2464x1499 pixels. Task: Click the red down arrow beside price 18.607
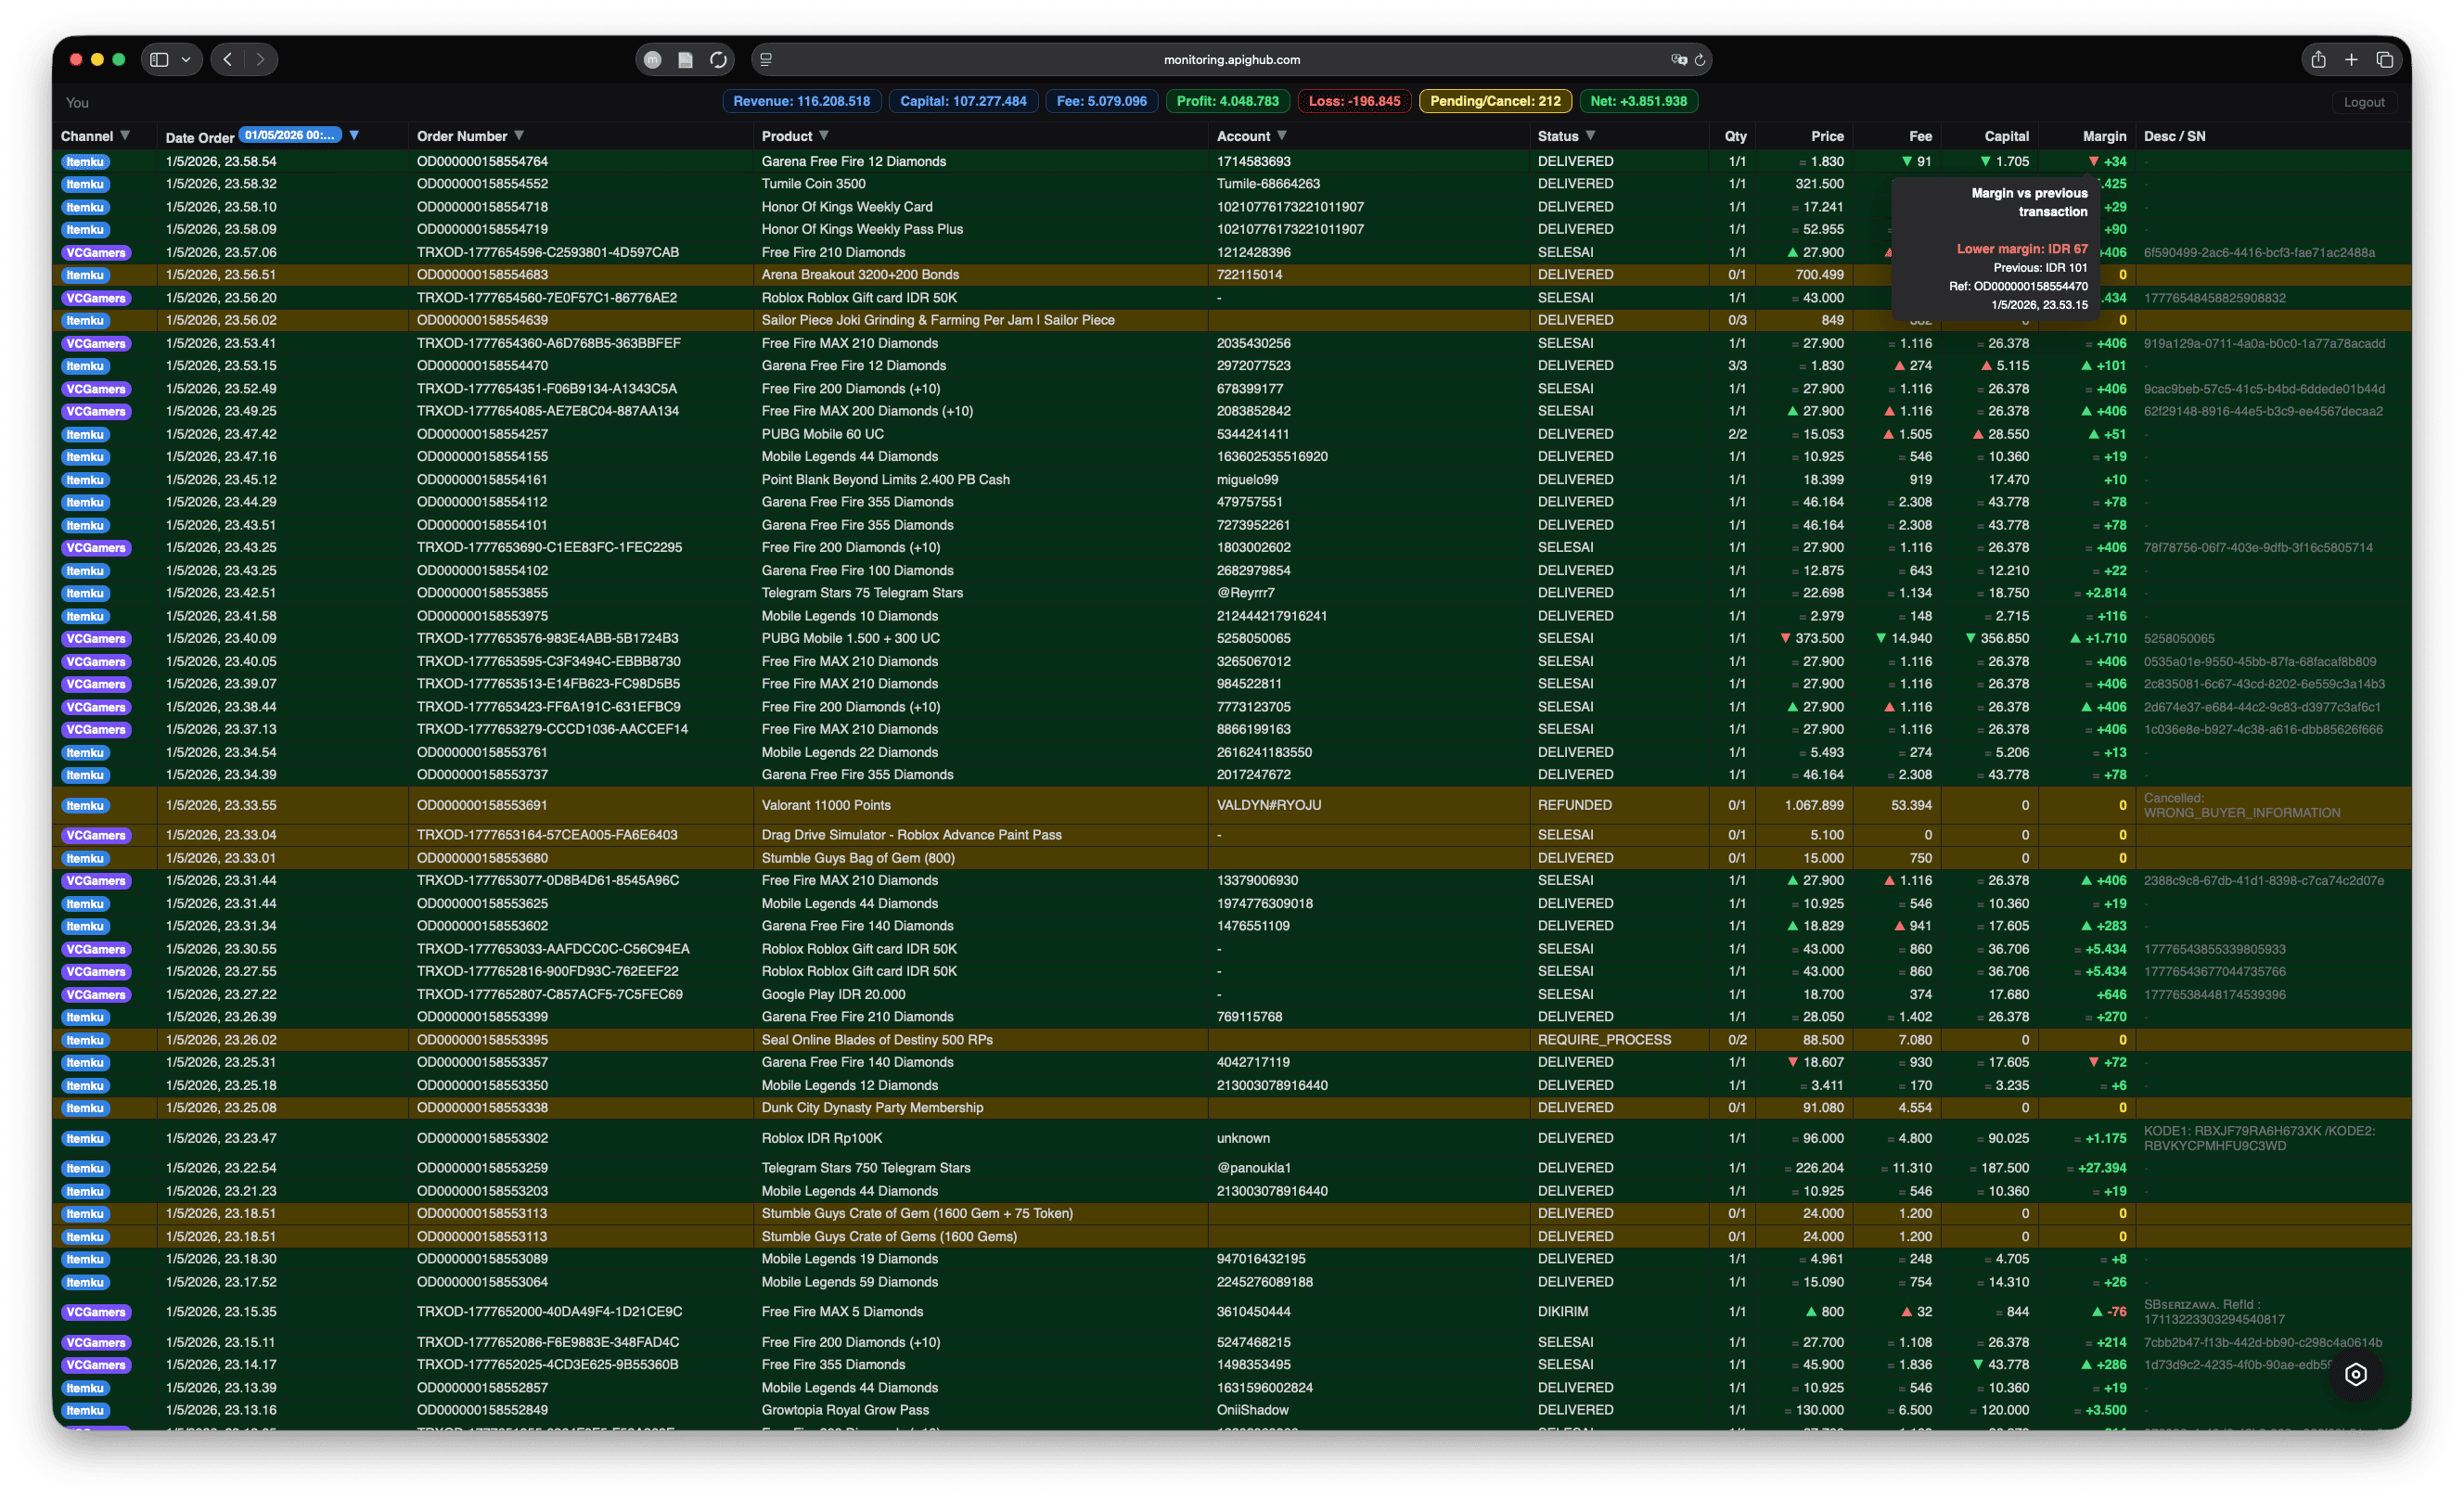[x=1792, y=1063]
